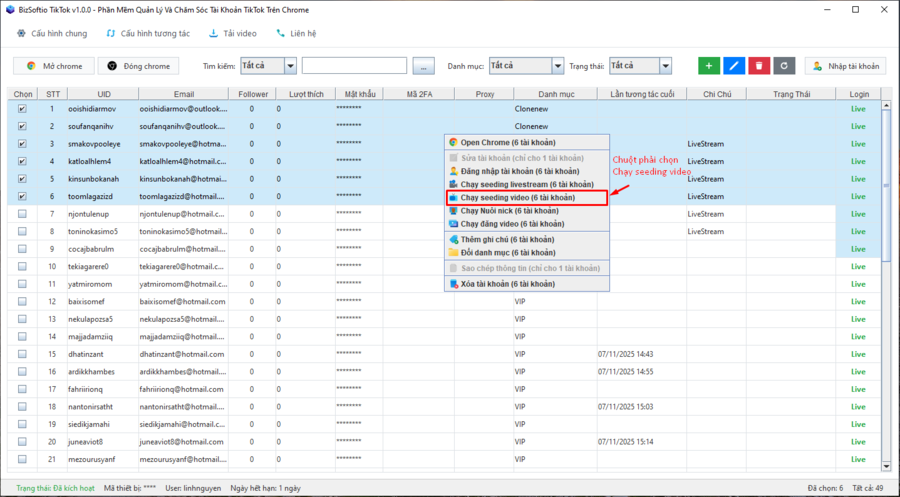Expand the Danh mục category dropdown
Screen dimensions: 900x497
[557, 66]
